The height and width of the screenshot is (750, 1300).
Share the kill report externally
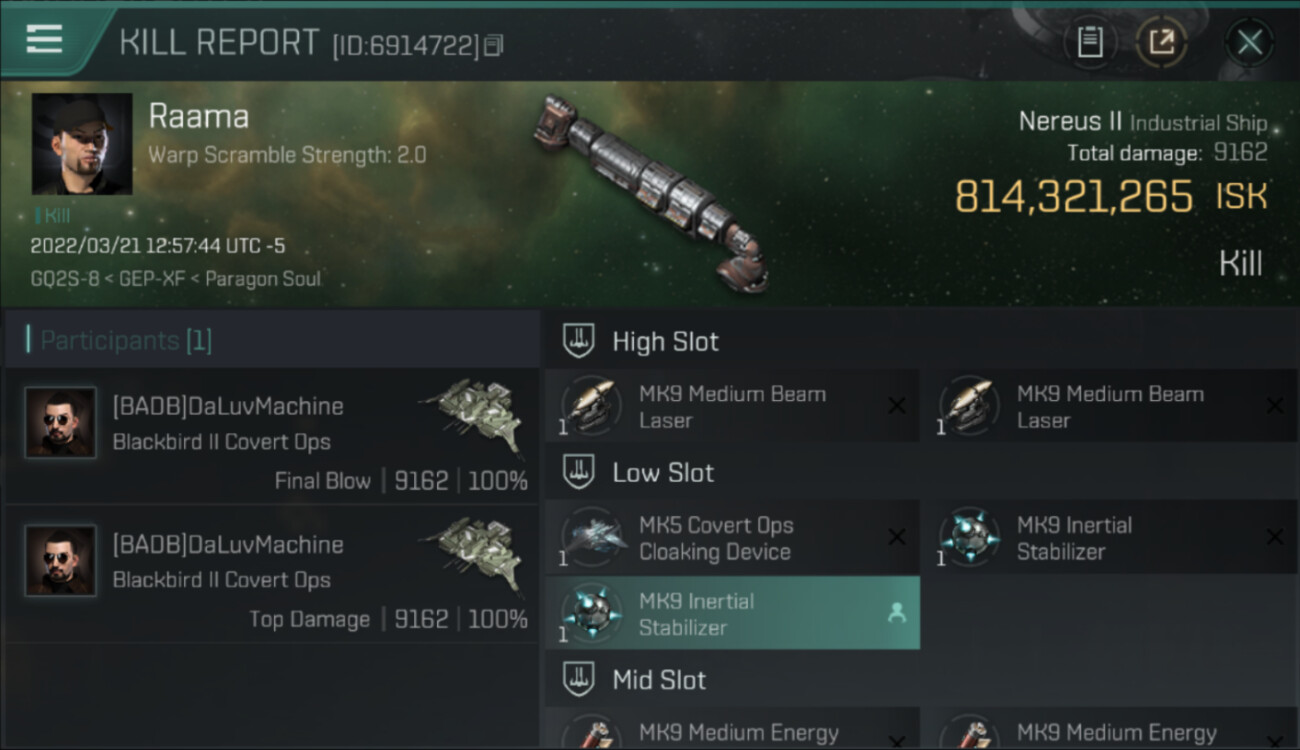click(1161, 43)
